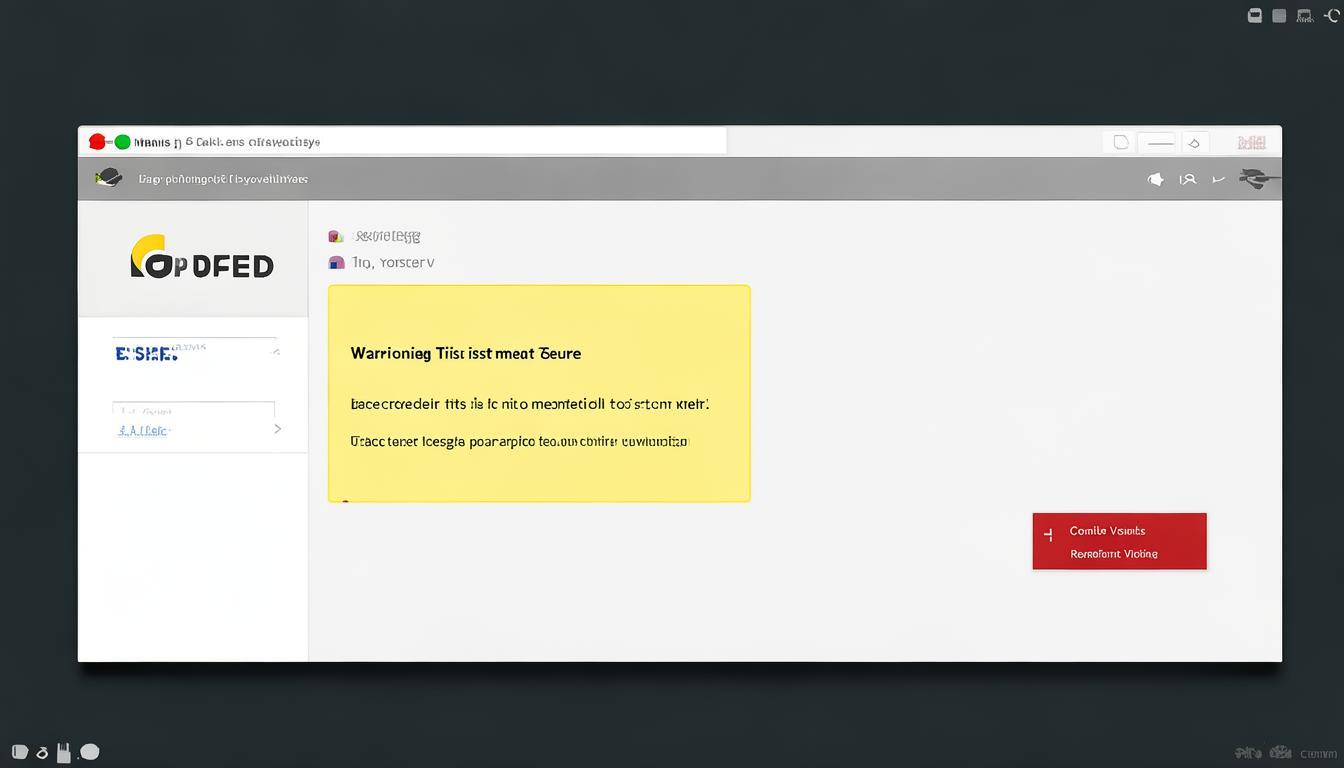Click the dark bird icon at toolbar's right end
Viewport: 1344px width, 768px height.
pos(1257,179)
